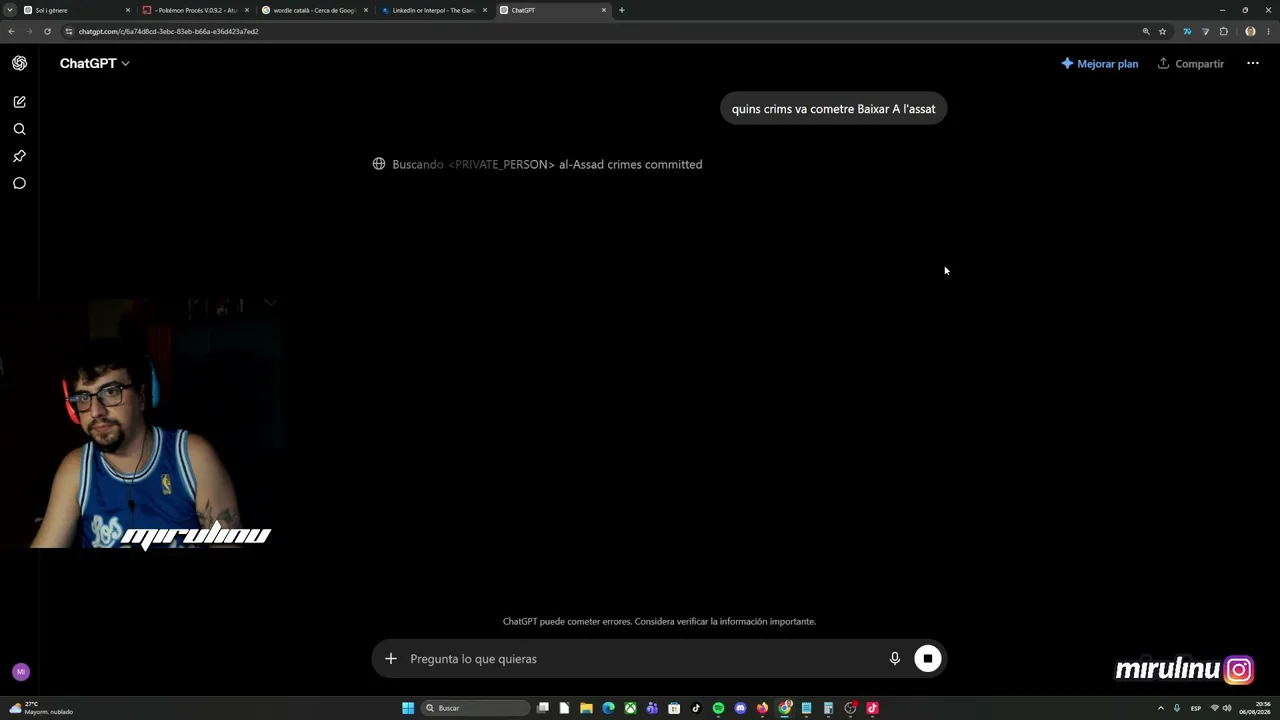Show hidden system tray icons
The width and height of the screenshot is (1280, 720).
(x=1160, y=708)
